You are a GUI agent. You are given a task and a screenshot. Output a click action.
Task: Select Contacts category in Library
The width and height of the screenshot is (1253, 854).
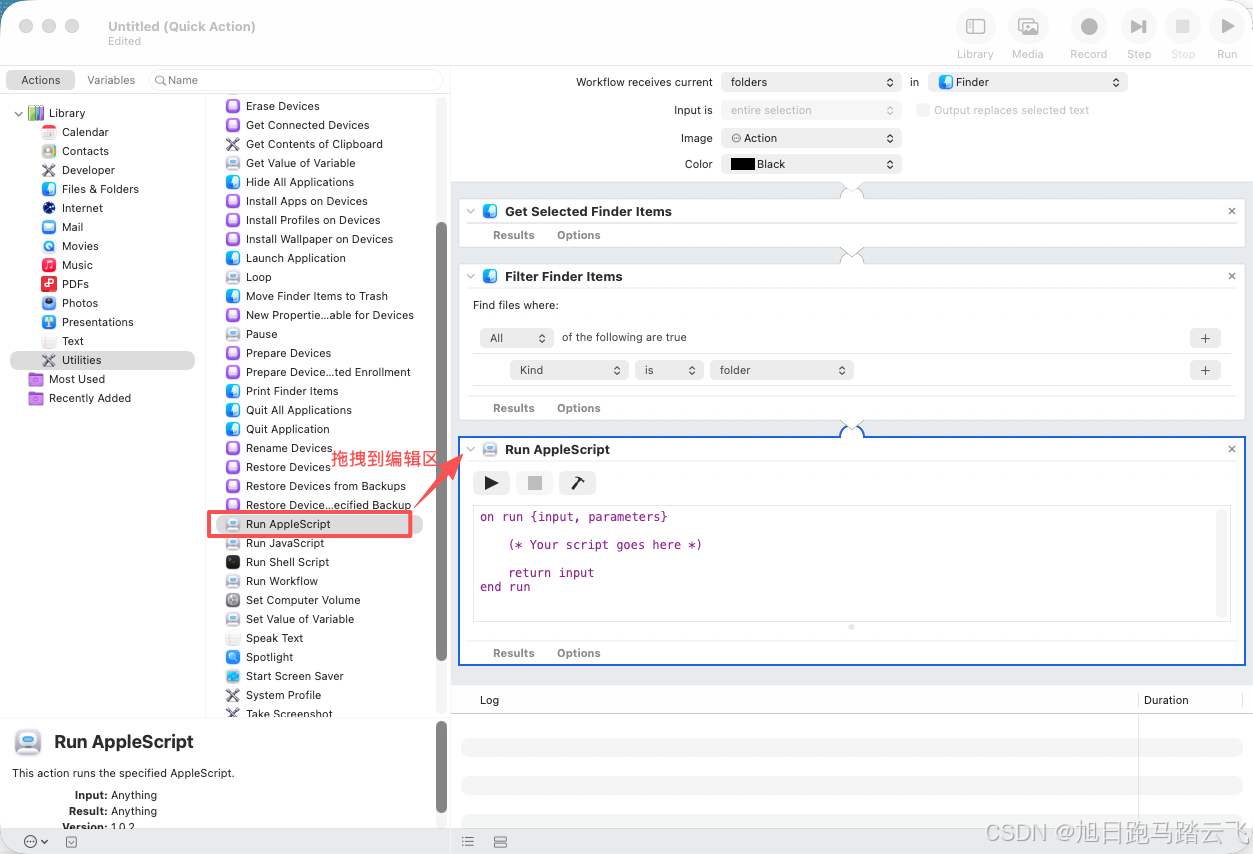pos(85,151)
